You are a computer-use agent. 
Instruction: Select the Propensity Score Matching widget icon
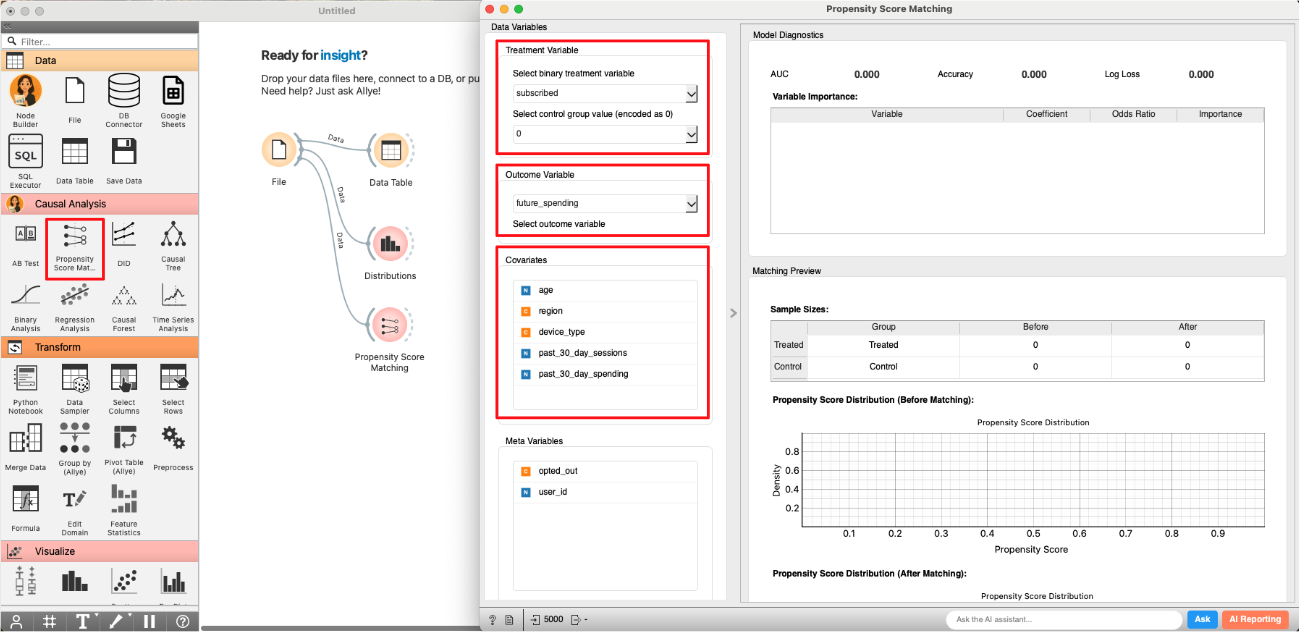[74, 237]
